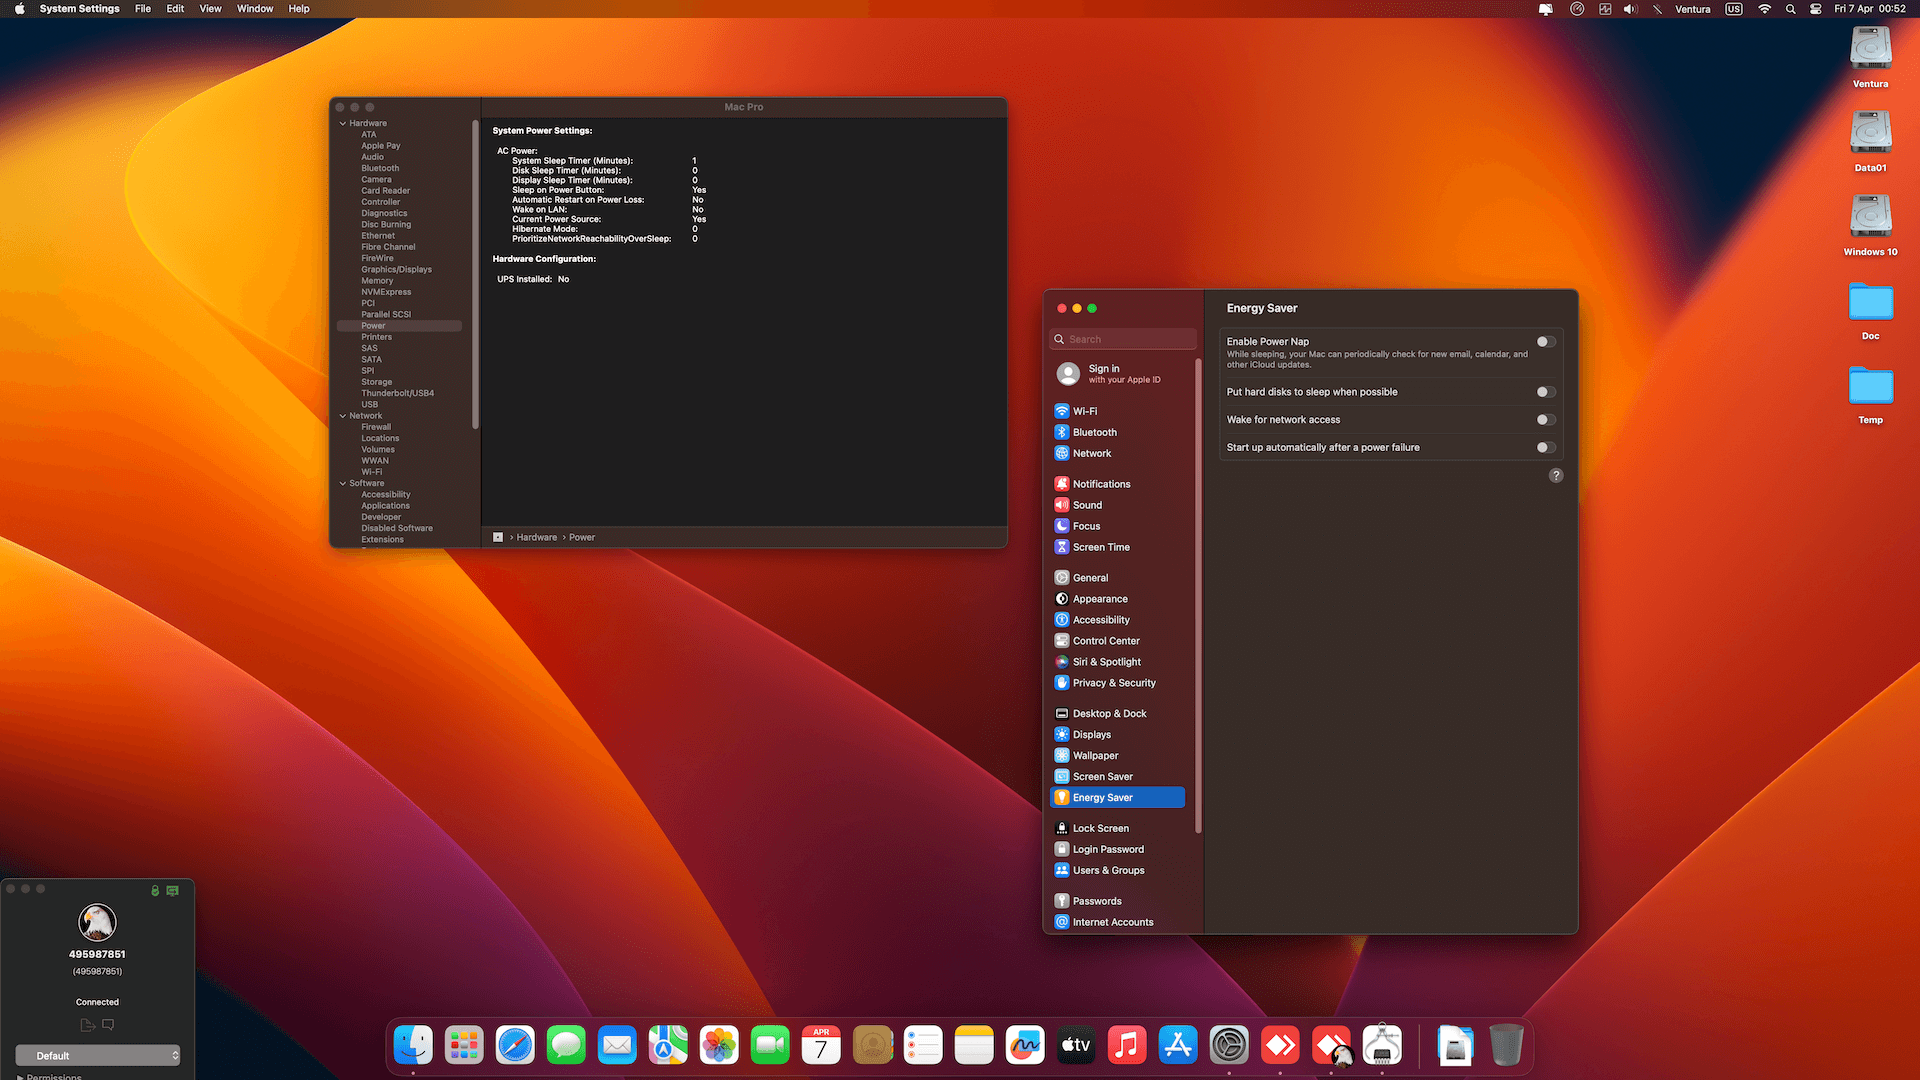Open Displays settings pane

click(x=1091, y=735)
